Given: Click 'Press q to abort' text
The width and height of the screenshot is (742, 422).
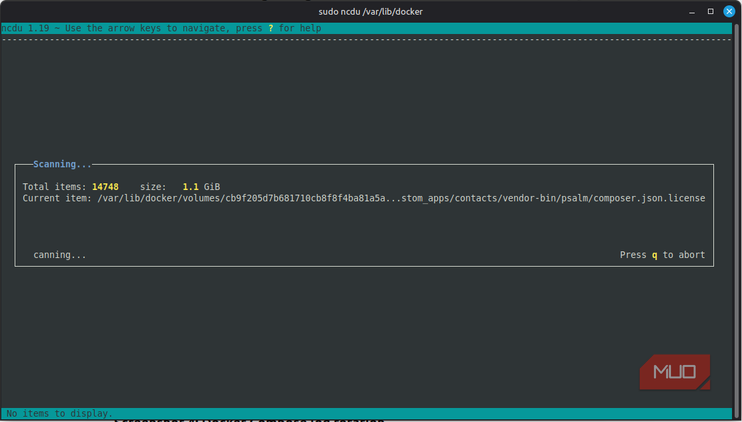Looking at the screenshot, I should click(x=662, y=255).
